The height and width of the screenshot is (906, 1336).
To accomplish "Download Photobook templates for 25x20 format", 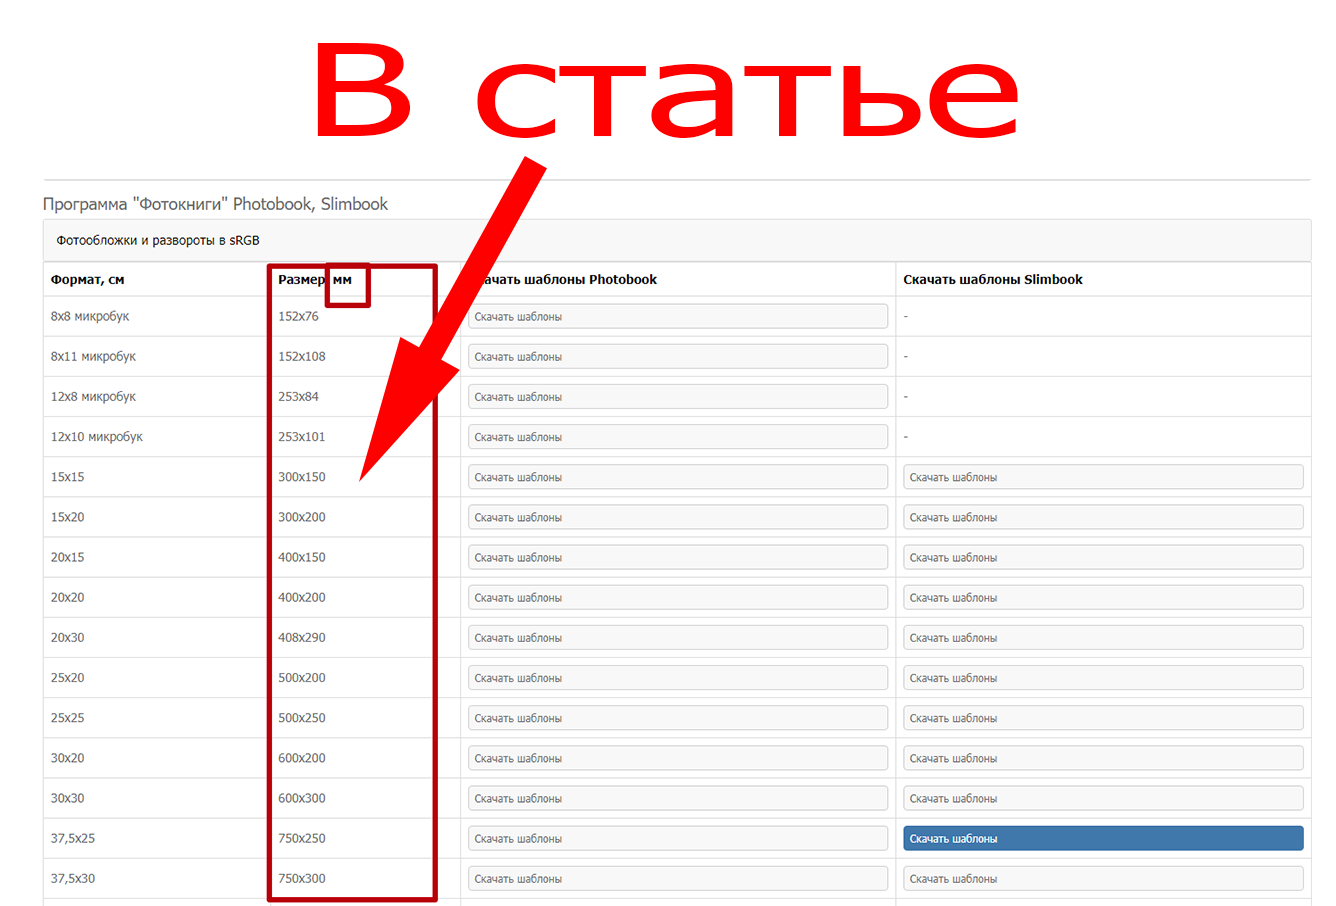I will [677, 678].
